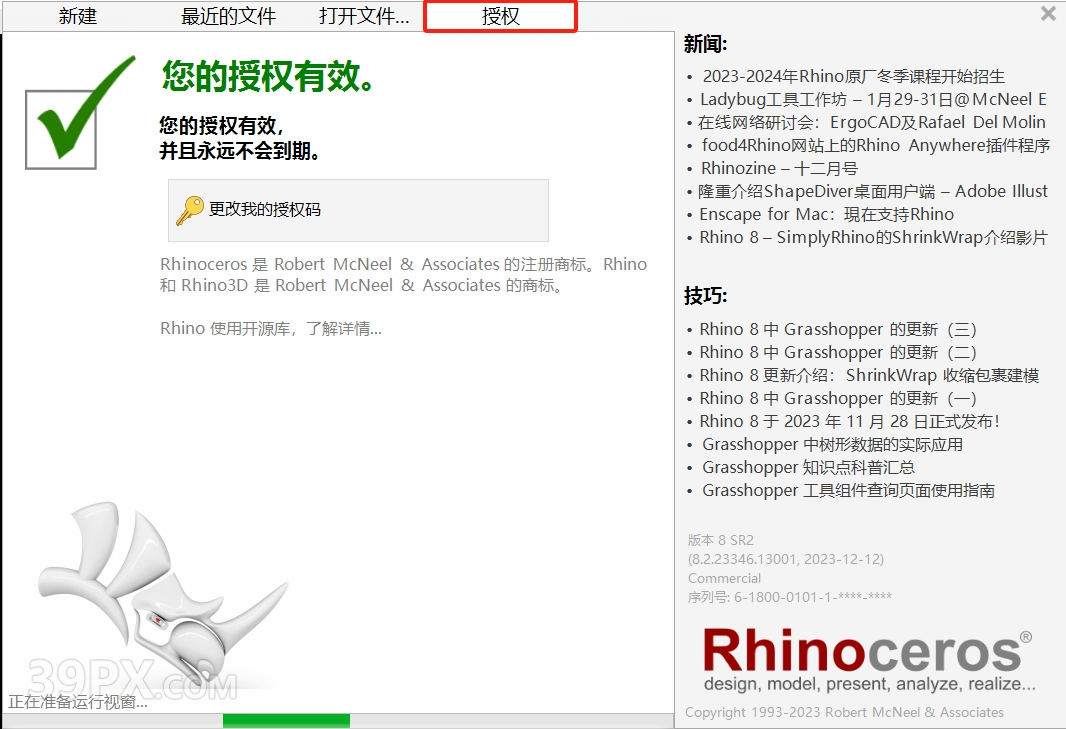Screen dimensions: 1066x729
Task: Click the design, model, present, analyze, realize... tagline
Action: [x=870, y=684]
